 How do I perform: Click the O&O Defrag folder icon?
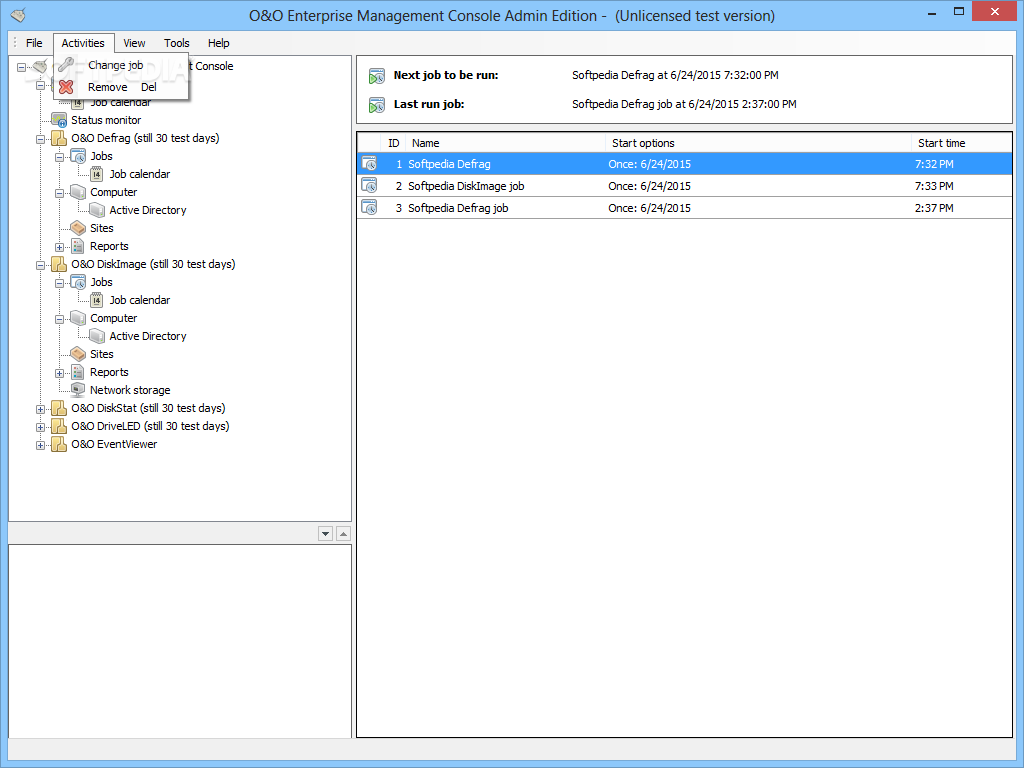[x=59, y=138]
